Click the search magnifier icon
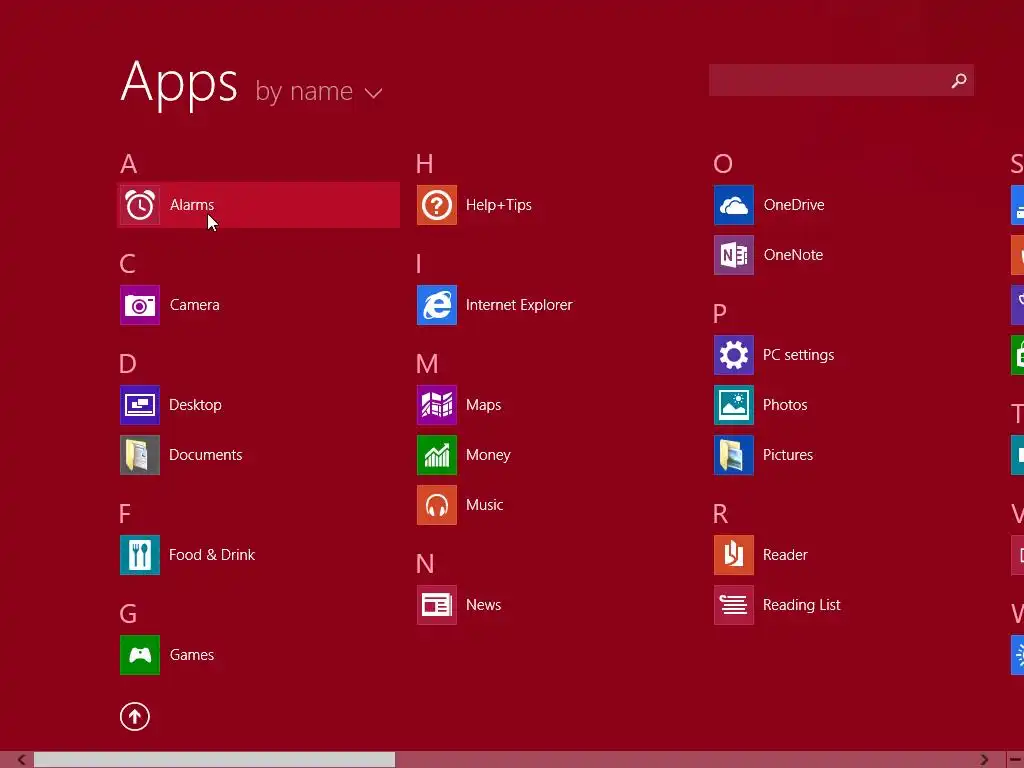The height and width of the screenshot is (768, 1024). (959, 80)
